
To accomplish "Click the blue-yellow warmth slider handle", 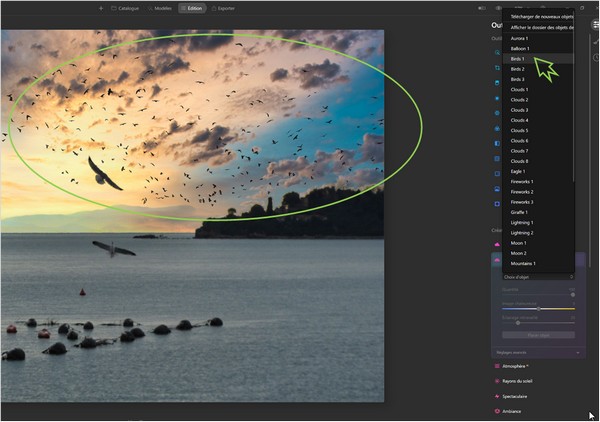I will pos(538,309).
